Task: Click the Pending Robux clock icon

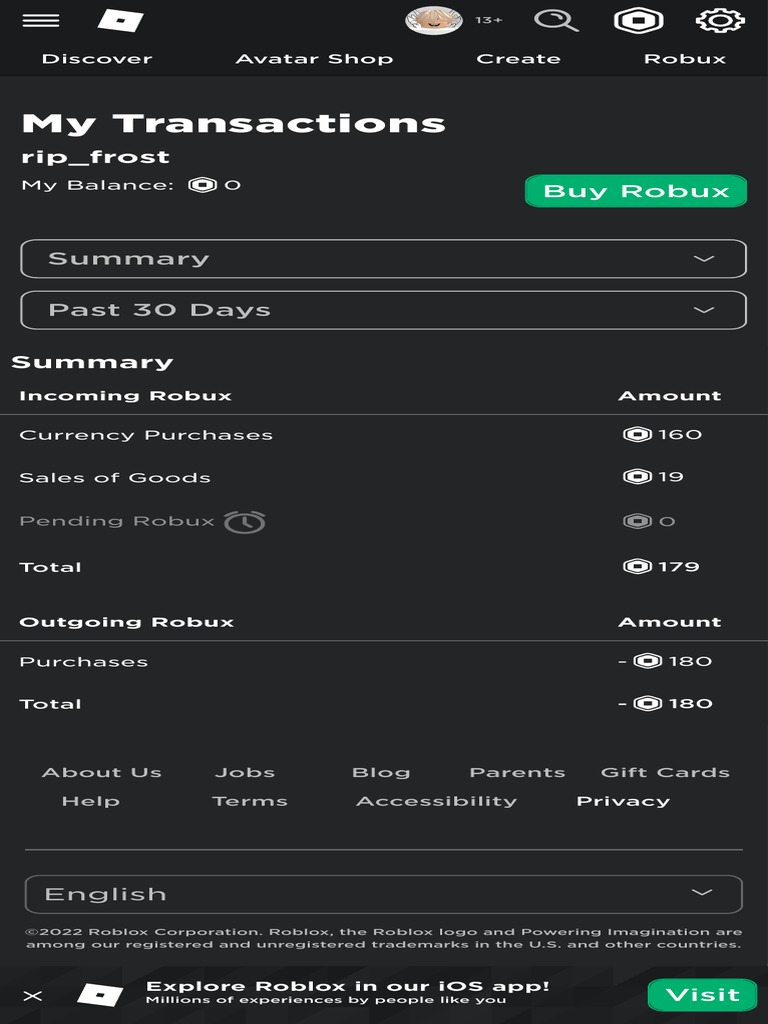Action: coord(244,522)
